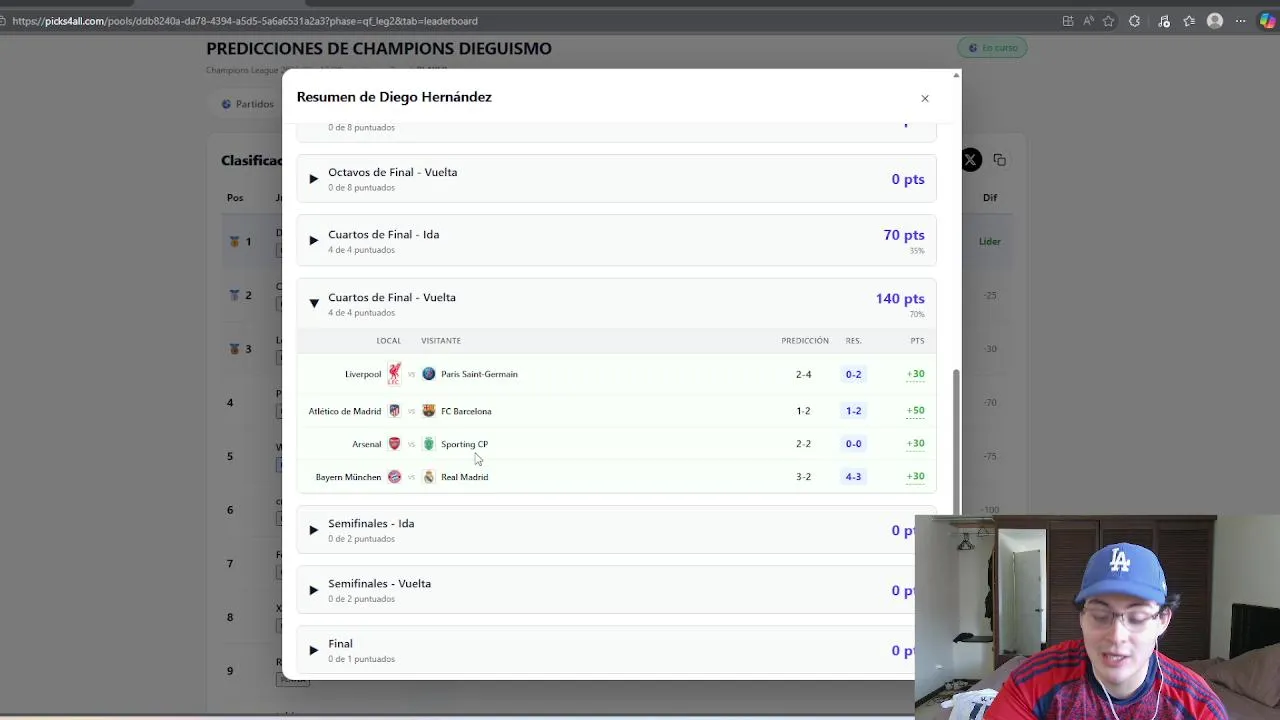Expand Octavos de Final - Vuelta section
The width and height of the screenshot is (1280, 720).
tap(616, 179)
